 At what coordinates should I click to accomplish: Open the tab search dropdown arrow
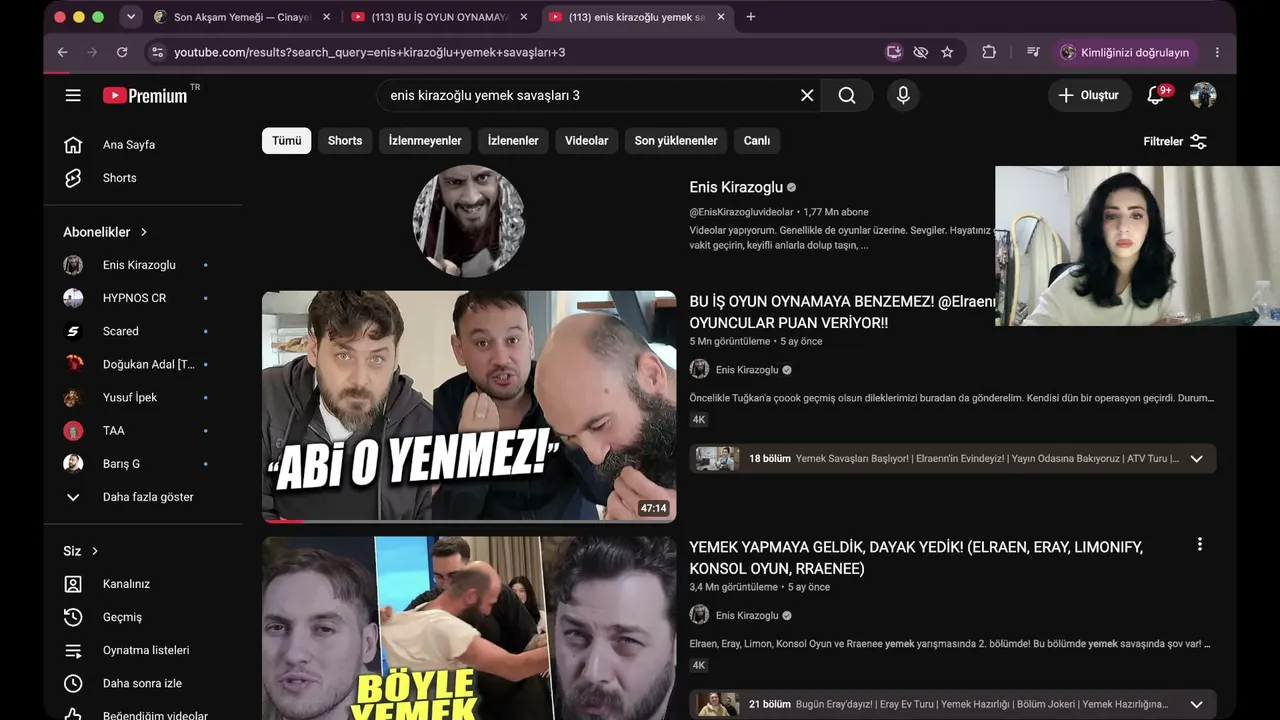(x=131, y=17)
